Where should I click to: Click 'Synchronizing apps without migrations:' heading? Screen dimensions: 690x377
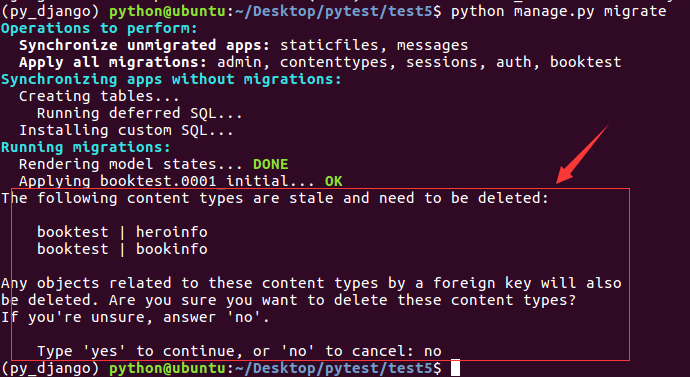click(171, 79)
